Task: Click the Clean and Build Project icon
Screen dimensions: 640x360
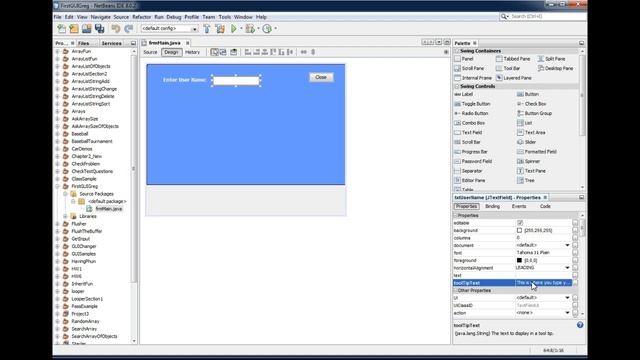Action: click(x=220, y=29)
